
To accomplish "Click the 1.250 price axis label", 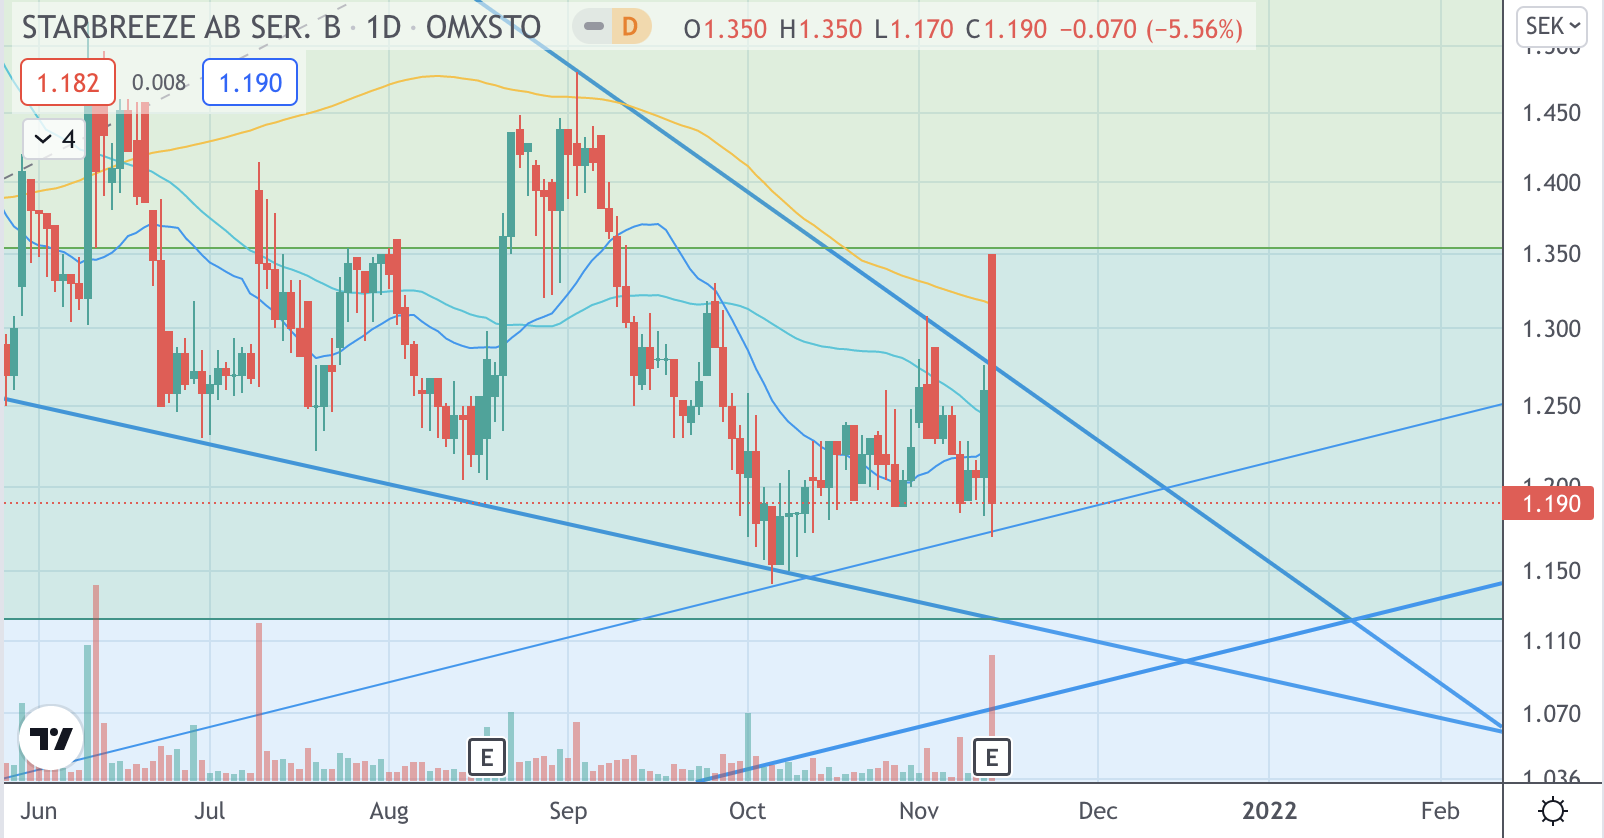I will click(x=1551, y=406).
